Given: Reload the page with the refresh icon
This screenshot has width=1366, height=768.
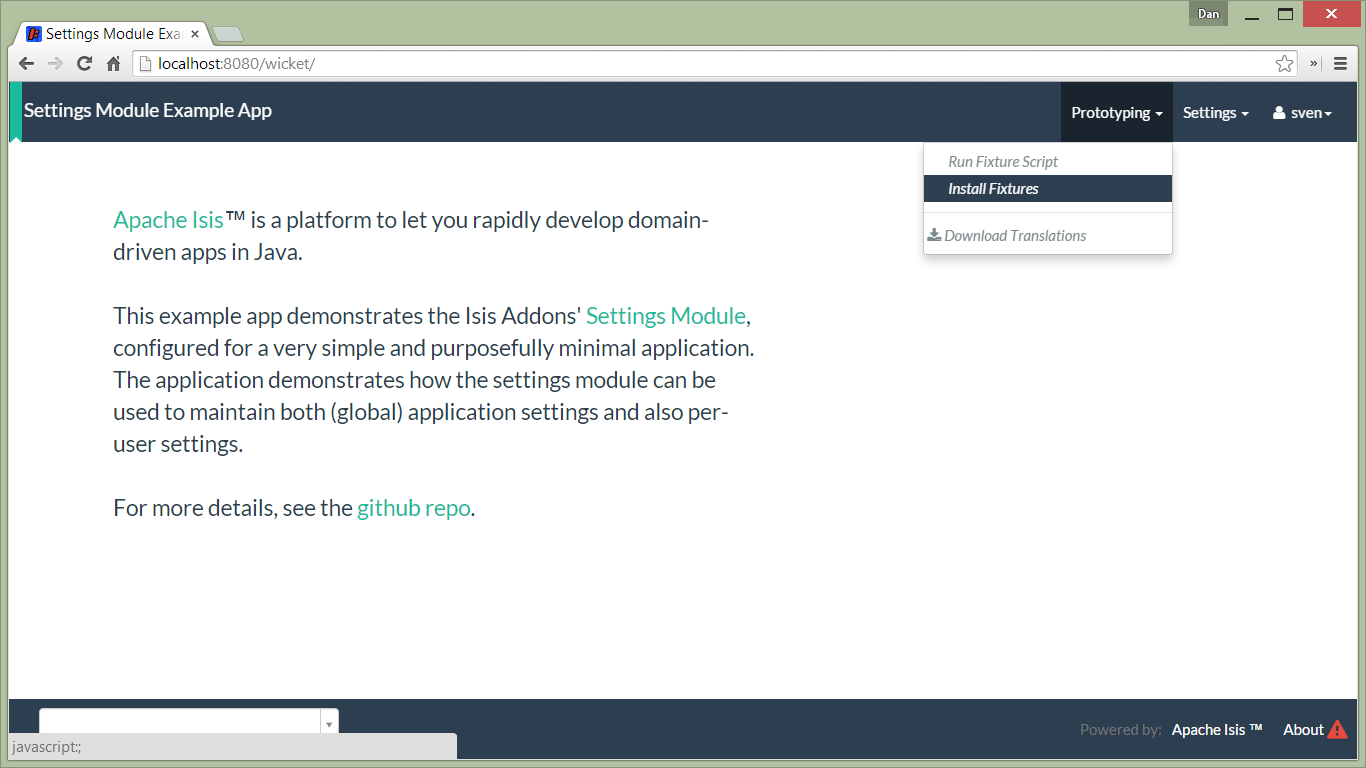Looking at the screenshot, I should (x=85, y=63).
